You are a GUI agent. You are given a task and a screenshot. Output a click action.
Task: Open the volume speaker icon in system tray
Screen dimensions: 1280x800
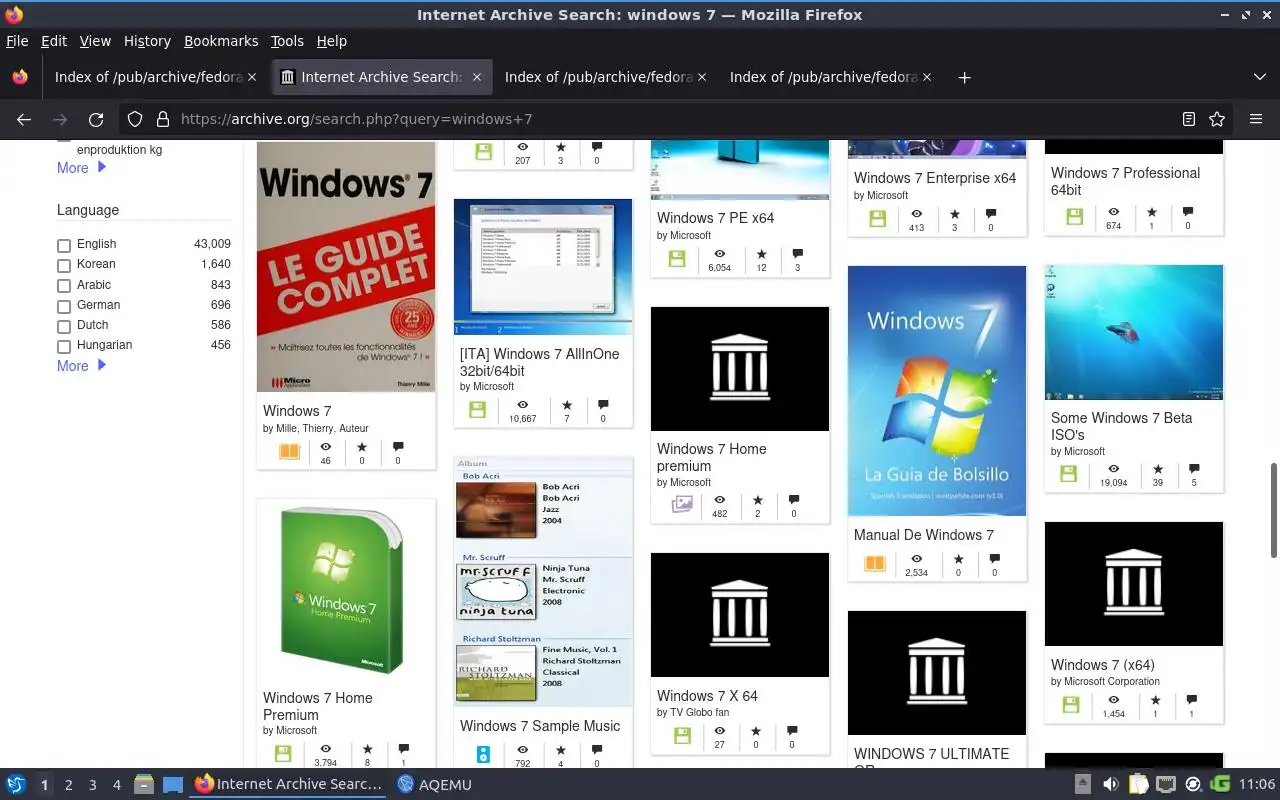[1110, 784]
